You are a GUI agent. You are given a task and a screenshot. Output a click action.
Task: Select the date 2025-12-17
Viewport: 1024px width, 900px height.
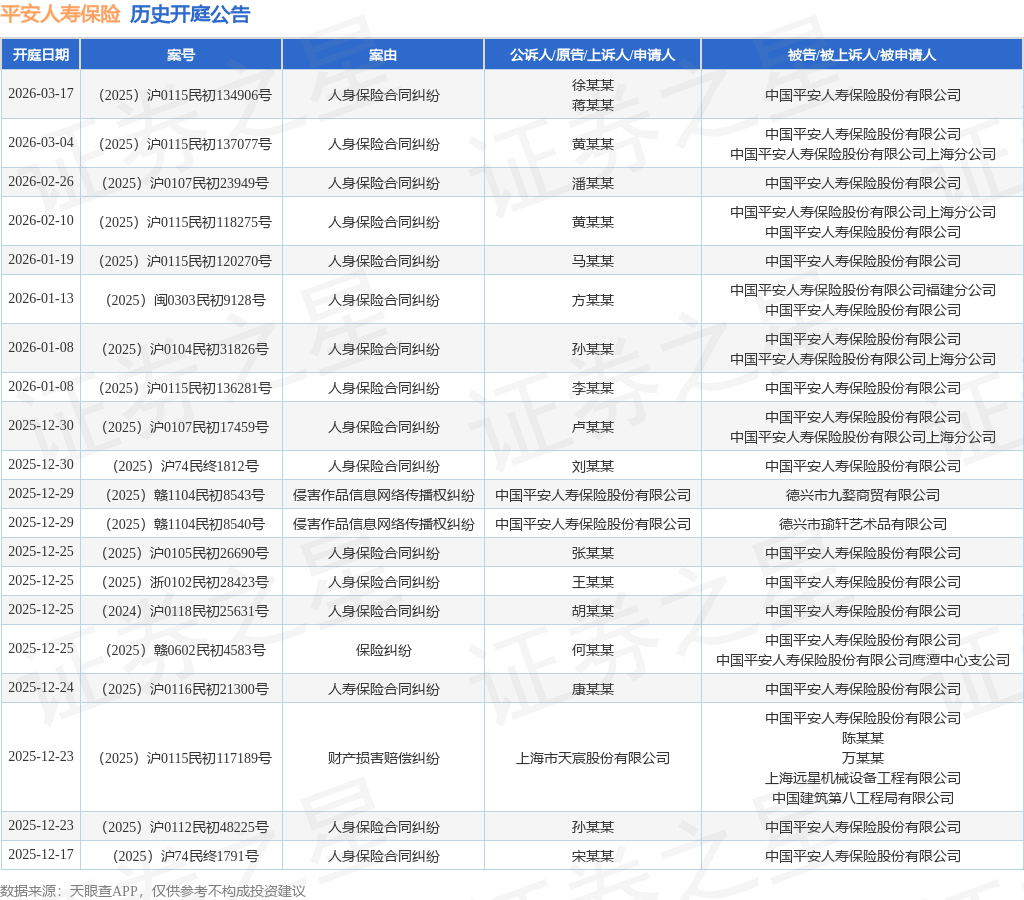tap(40, 854)
